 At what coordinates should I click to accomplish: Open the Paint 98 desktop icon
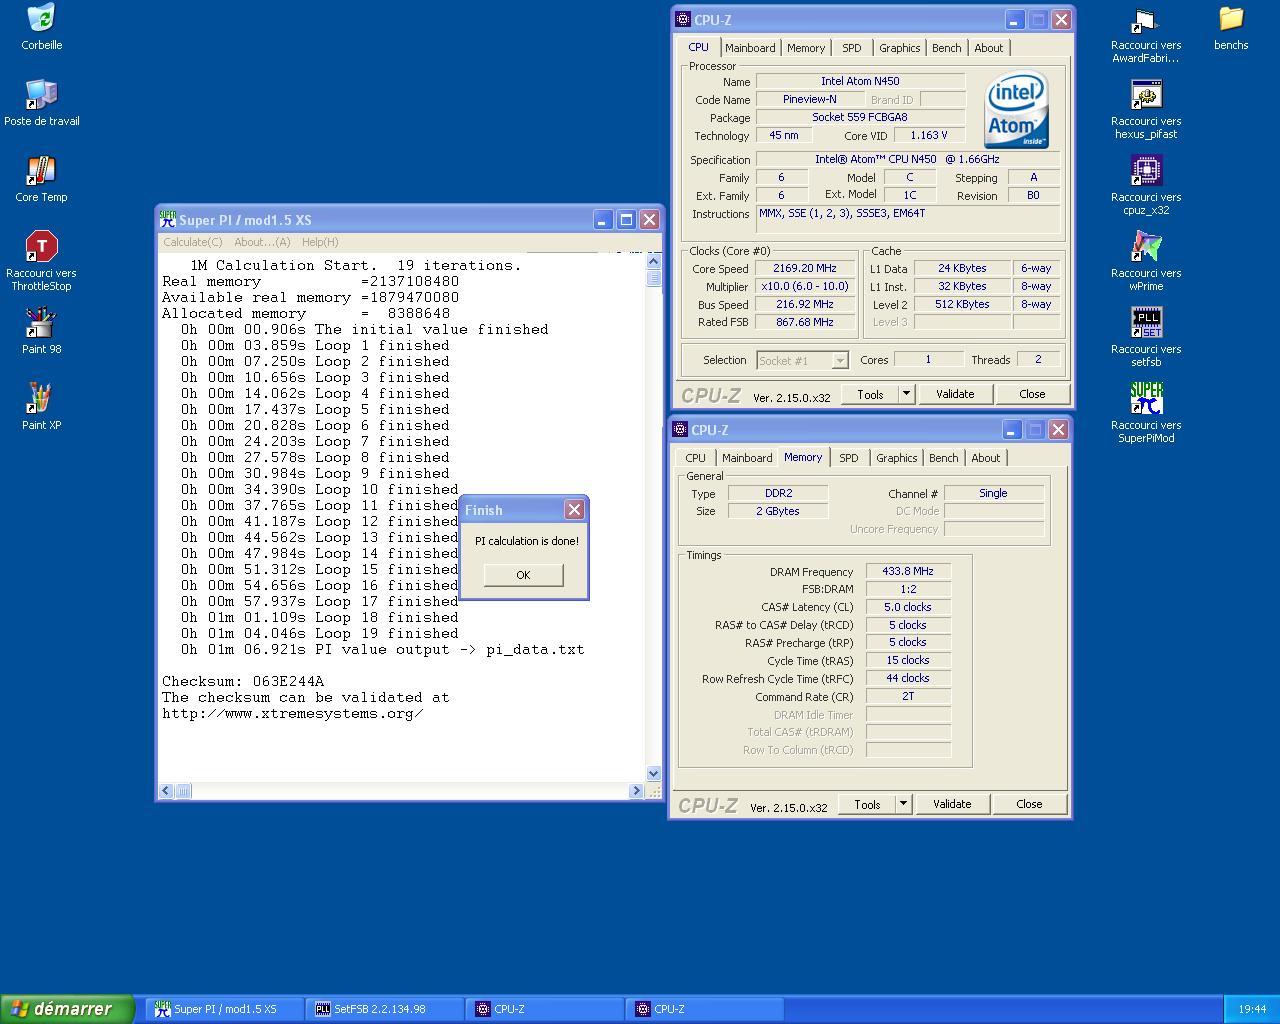pos(41,323)
